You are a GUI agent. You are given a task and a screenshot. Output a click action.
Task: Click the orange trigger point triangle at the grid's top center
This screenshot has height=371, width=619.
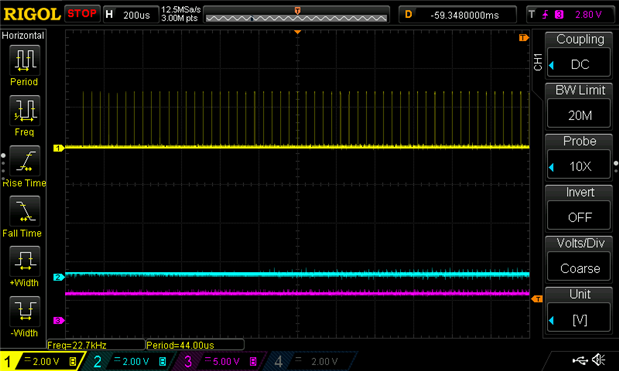(298, 32)
